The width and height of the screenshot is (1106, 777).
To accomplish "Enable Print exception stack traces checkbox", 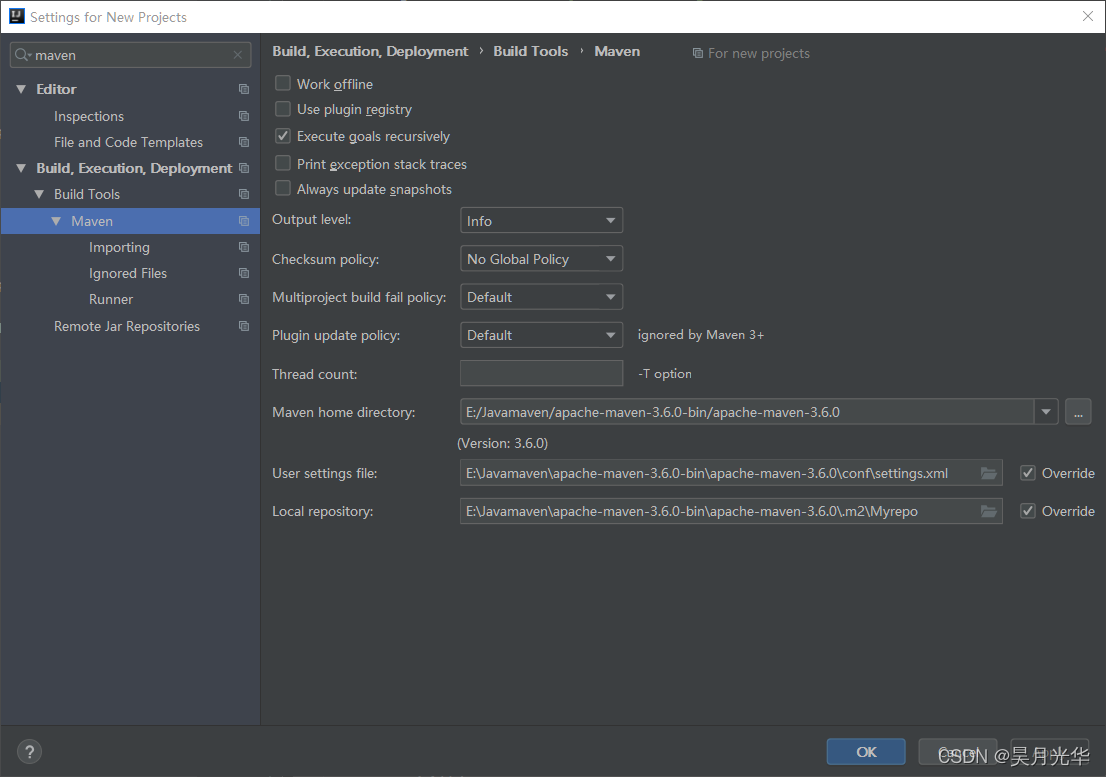I will coord(283,163).
